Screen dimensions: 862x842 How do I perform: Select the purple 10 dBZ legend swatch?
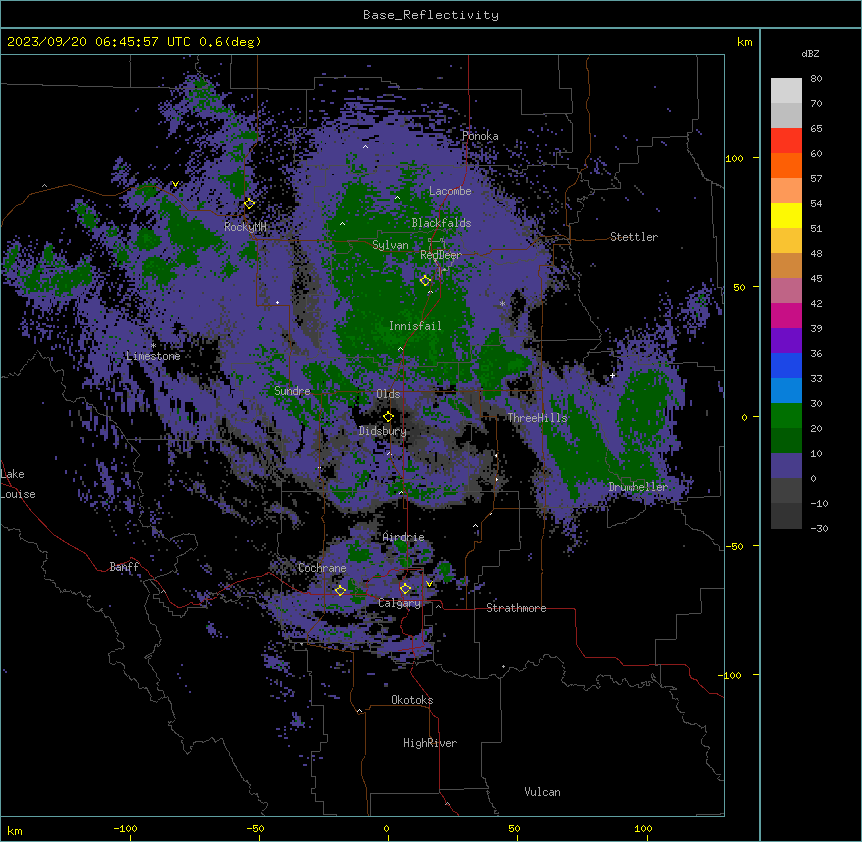point(786,466)
